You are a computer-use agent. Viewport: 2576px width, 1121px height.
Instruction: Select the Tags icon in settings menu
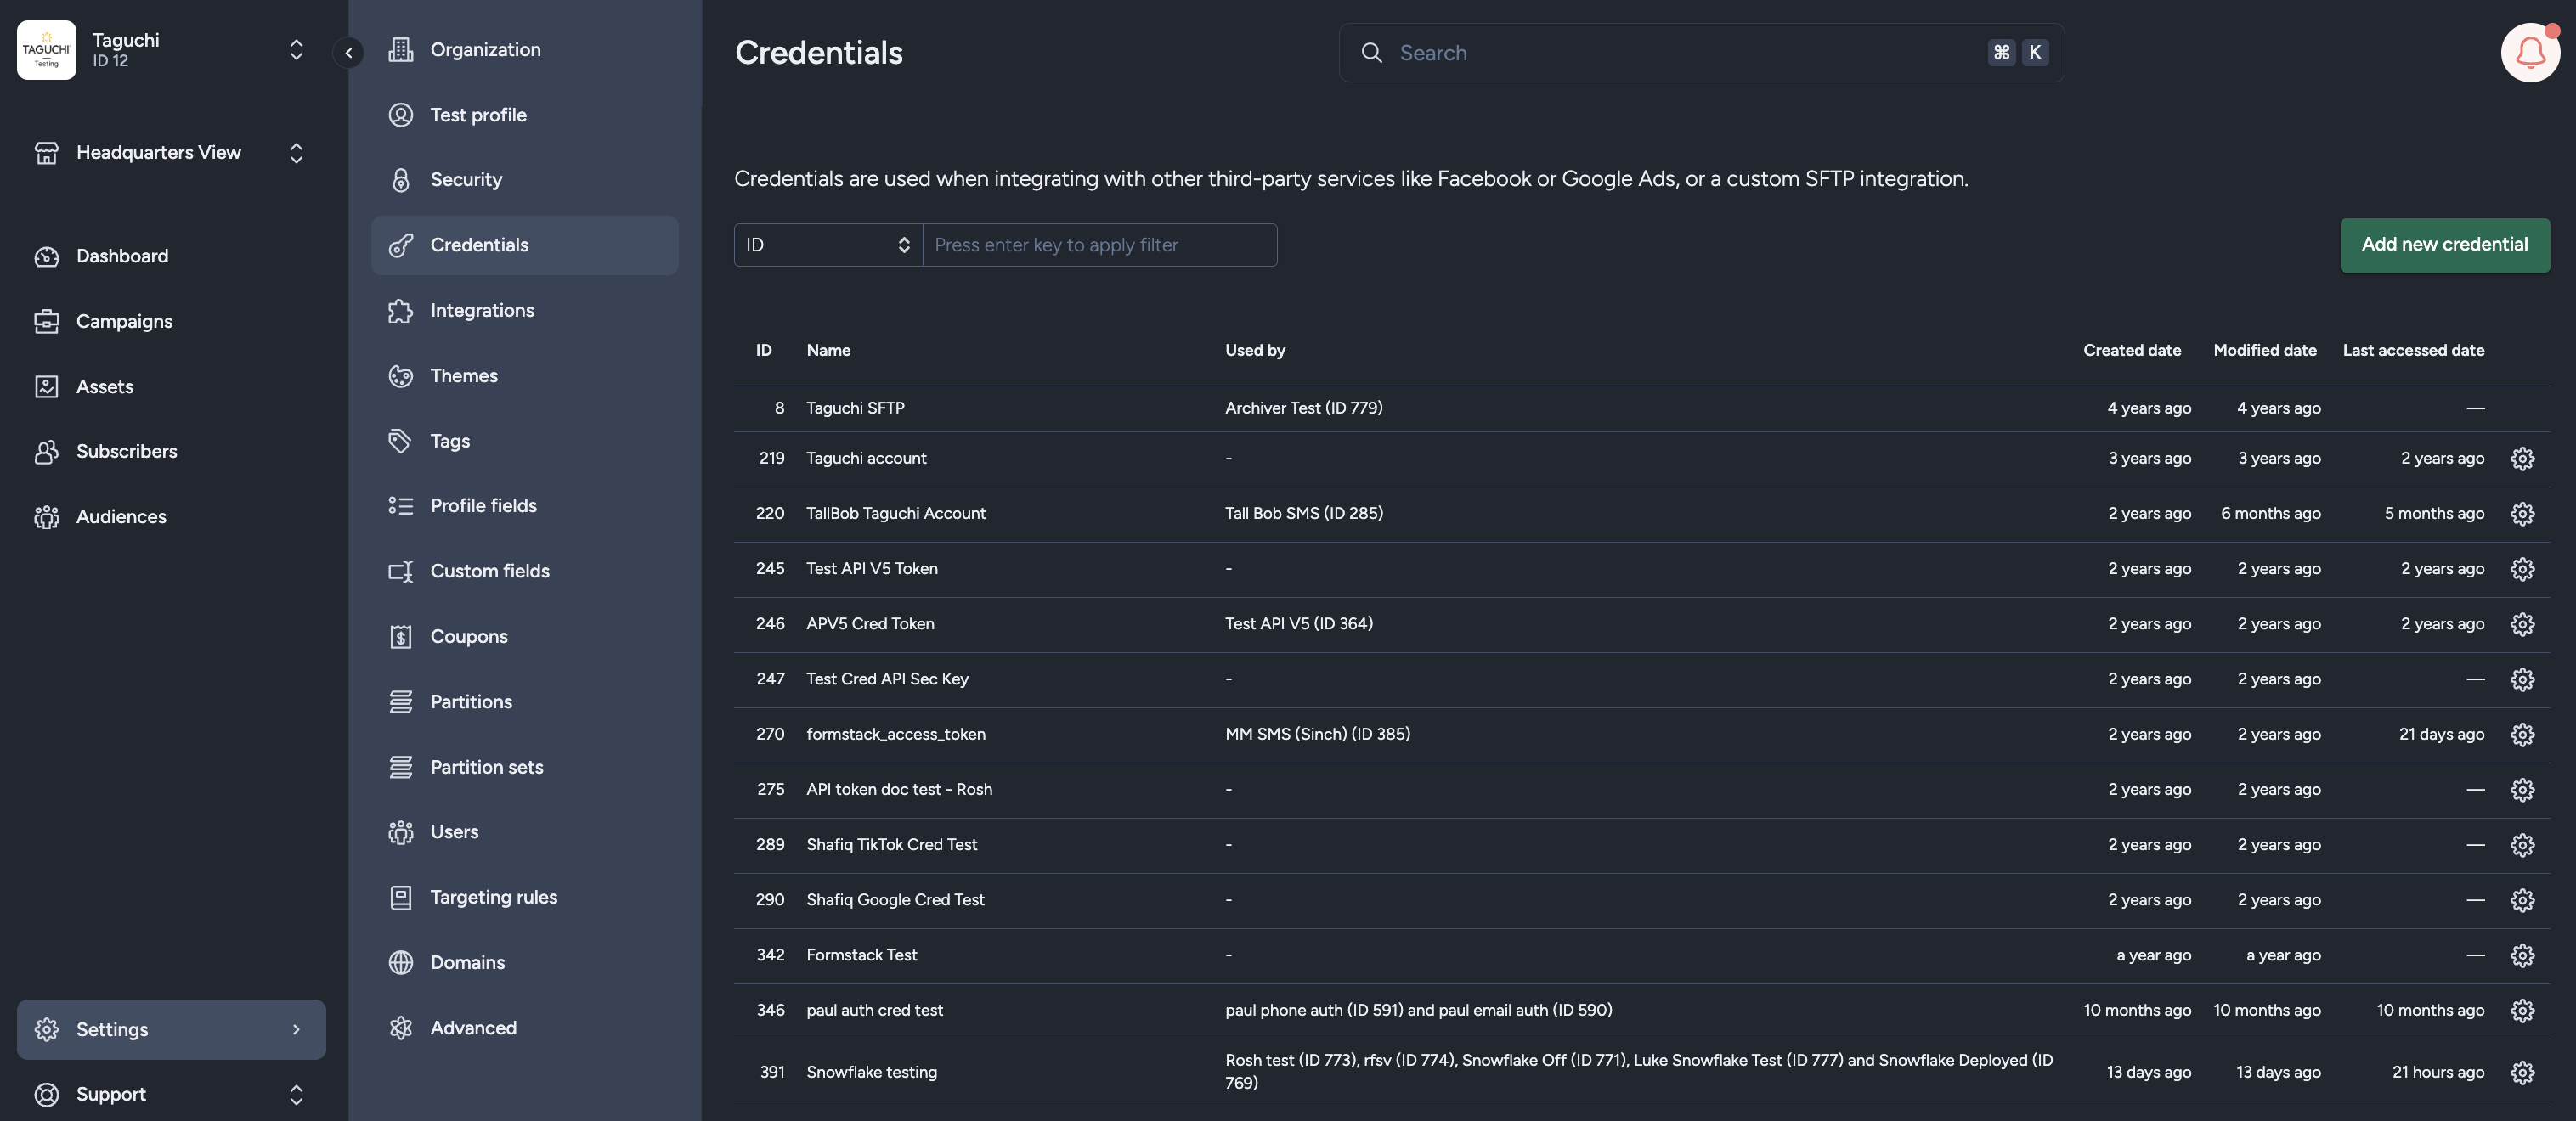point(401,440)
